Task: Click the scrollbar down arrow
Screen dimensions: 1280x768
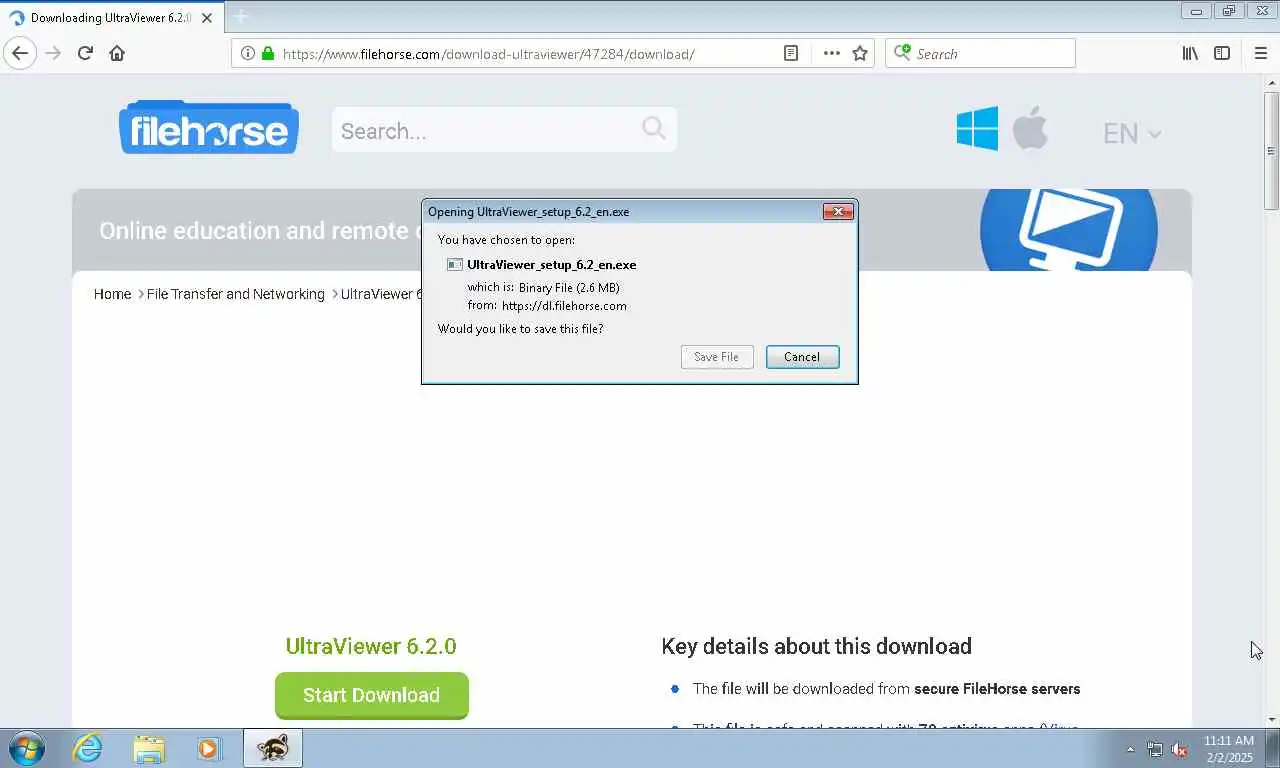Action: (x=1271, y=719)
